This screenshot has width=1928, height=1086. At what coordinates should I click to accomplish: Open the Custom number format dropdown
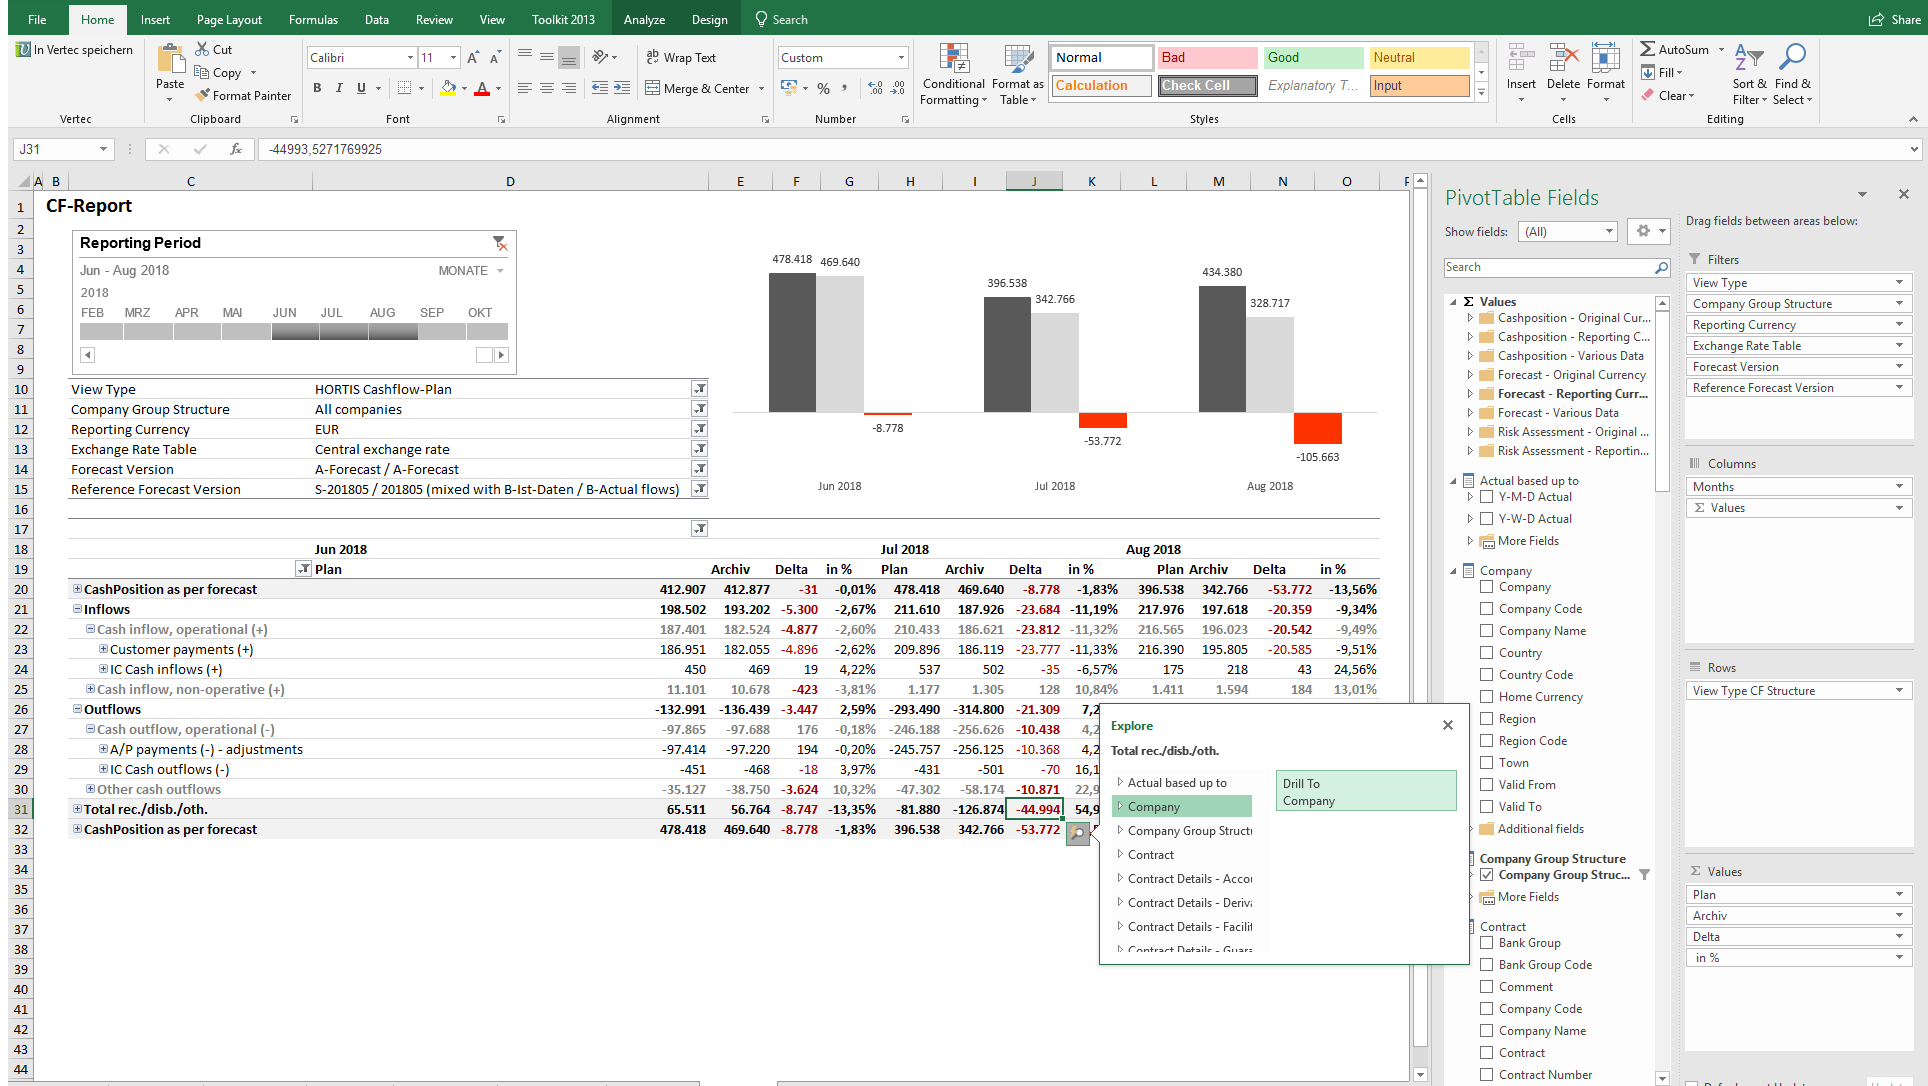[x=900, y=58]
